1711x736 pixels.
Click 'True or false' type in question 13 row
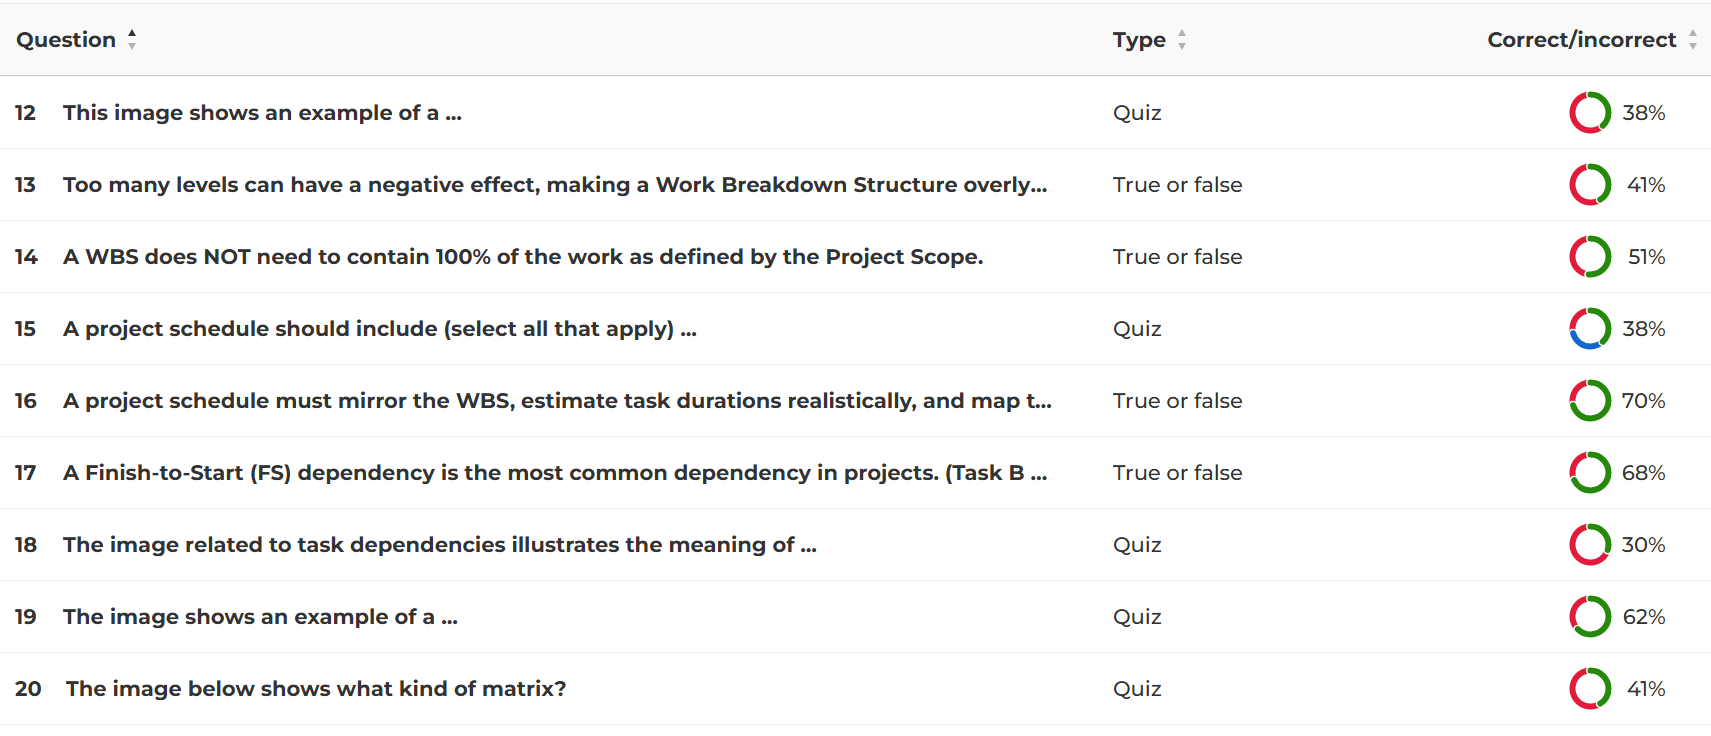tap(1177, 185)
